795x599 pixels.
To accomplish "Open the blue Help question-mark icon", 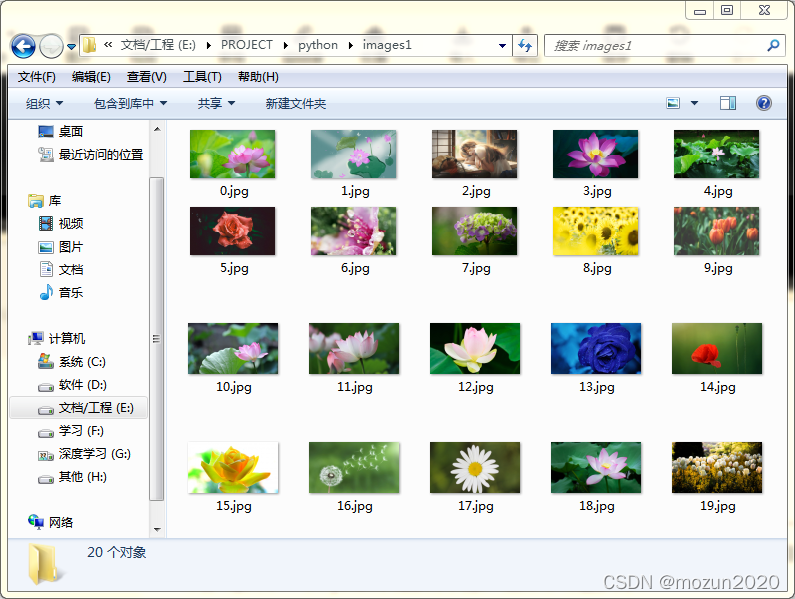I will [x=764, y=103].
